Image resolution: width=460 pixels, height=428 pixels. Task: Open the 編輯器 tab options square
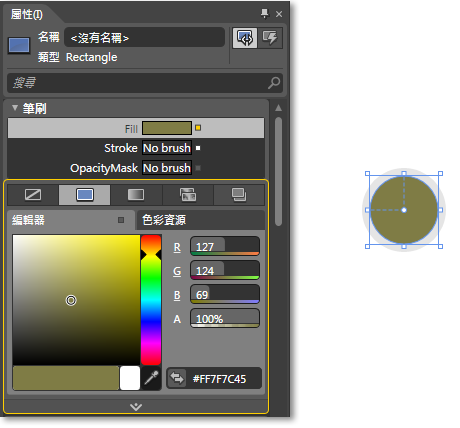coord(121,220)
